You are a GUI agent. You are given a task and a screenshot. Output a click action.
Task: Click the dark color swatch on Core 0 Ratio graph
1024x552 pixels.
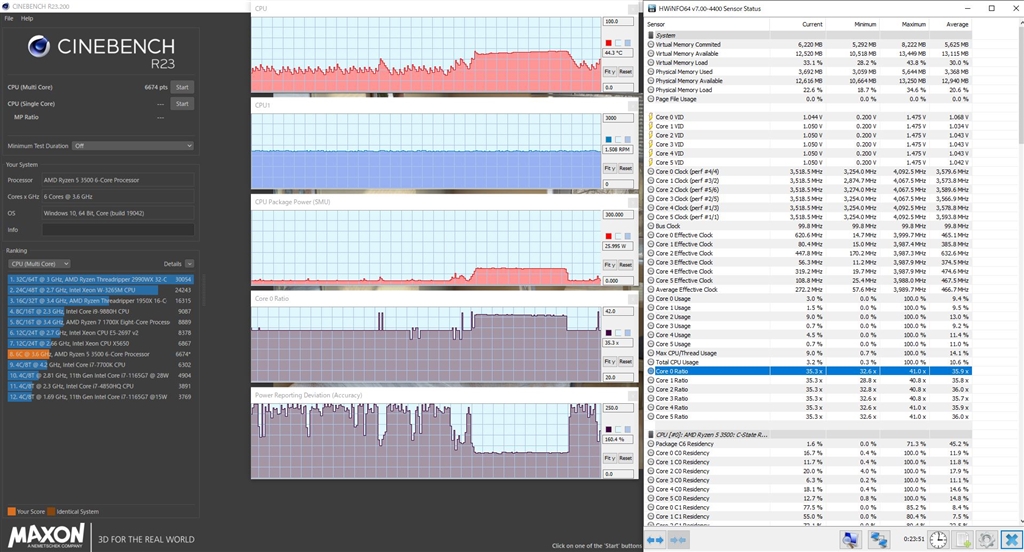609,333
